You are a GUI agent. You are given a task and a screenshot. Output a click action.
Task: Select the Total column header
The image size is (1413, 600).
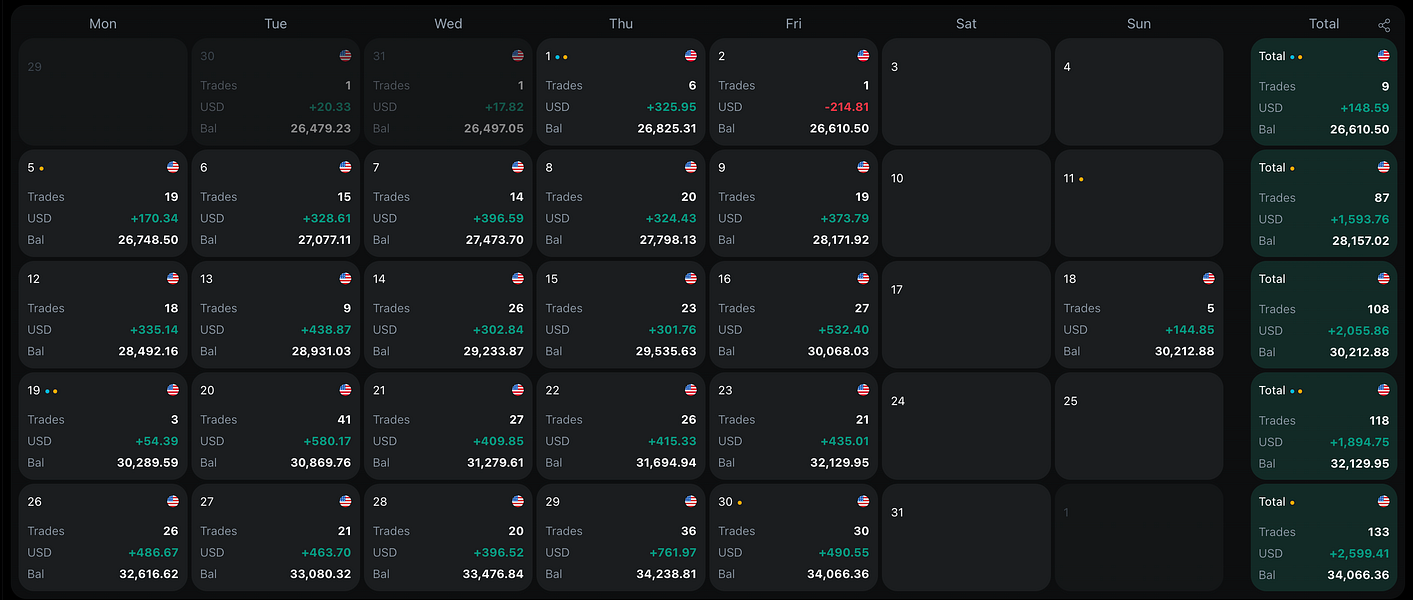coord(1324,23)
